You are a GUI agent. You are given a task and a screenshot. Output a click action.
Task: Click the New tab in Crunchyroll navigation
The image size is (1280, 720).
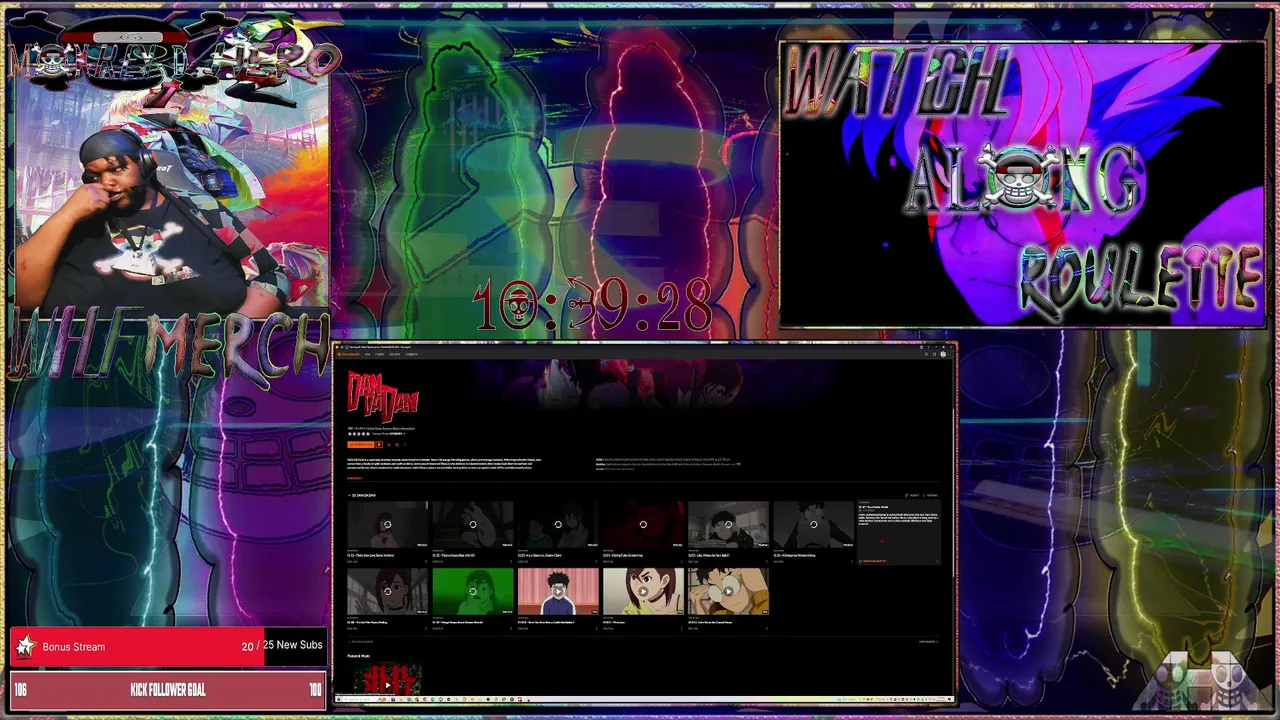[x=367, y=354]
